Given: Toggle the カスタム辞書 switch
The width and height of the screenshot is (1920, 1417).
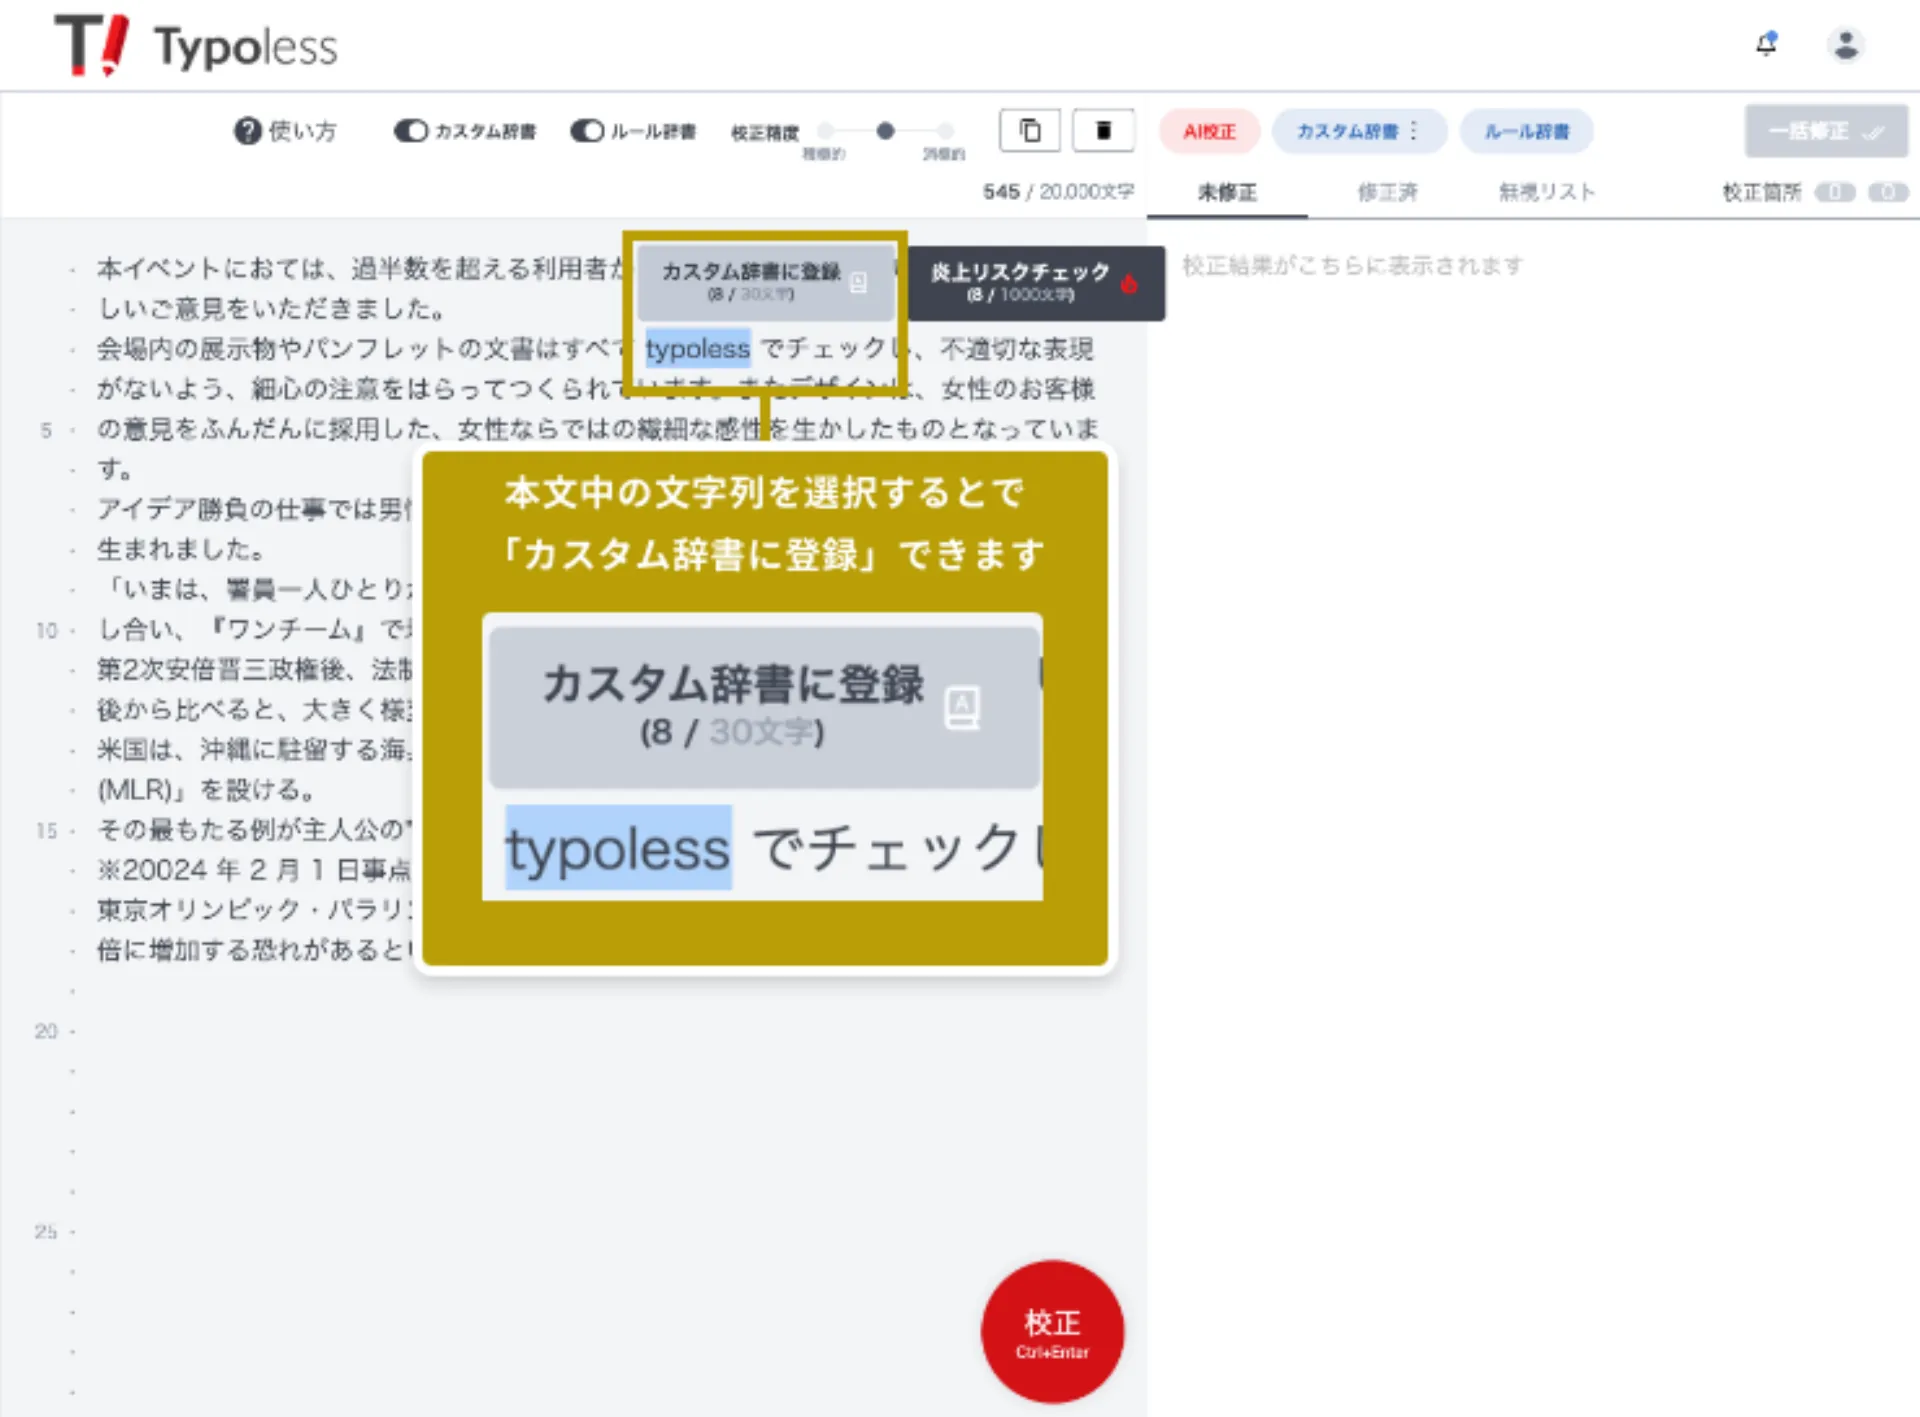Looking at the screenshot, I should pyautogui.click(x=410, y=131).
